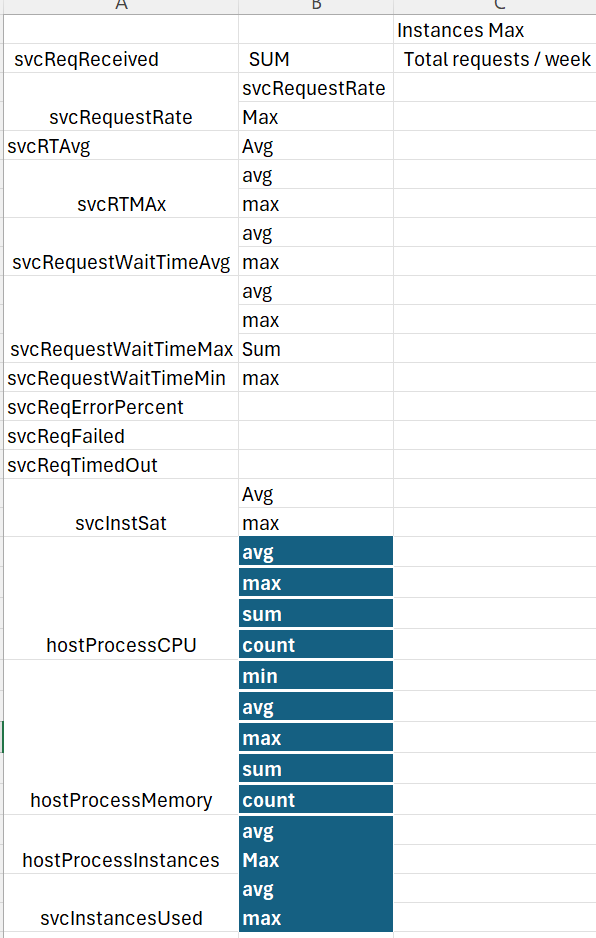Select the hostProcessMemory cell

[121, 737]
